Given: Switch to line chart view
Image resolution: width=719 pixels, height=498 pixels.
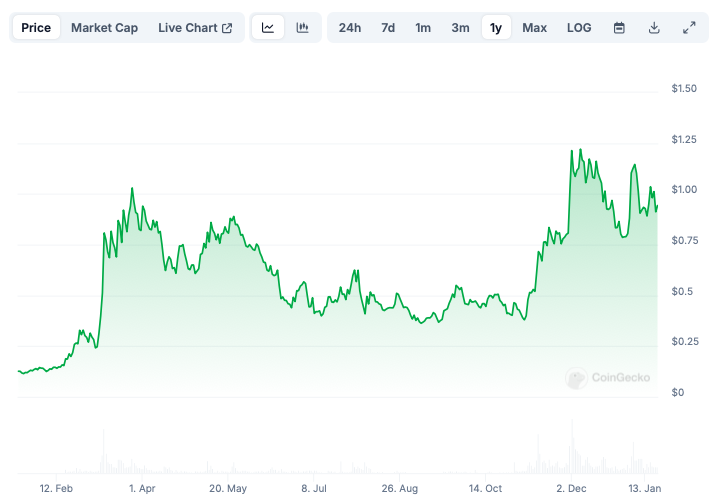Looking at the screenshot, I should pyautogui.click(x=268, y=28).
